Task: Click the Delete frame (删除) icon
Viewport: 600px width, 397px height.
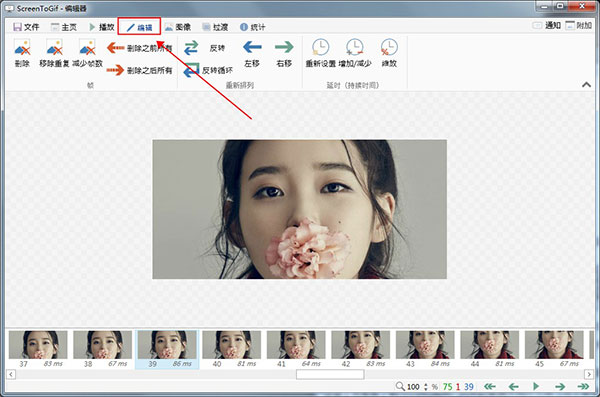Action: tap(22, 48)
